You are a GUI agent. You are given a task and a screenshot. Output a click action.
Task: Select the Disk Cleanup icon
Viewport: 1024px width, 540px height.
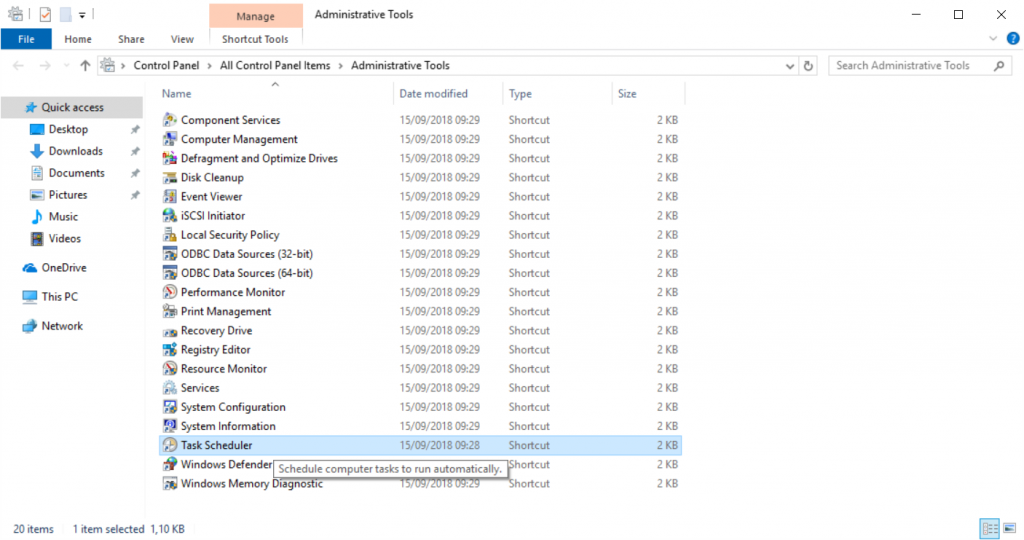click(170, 177)
